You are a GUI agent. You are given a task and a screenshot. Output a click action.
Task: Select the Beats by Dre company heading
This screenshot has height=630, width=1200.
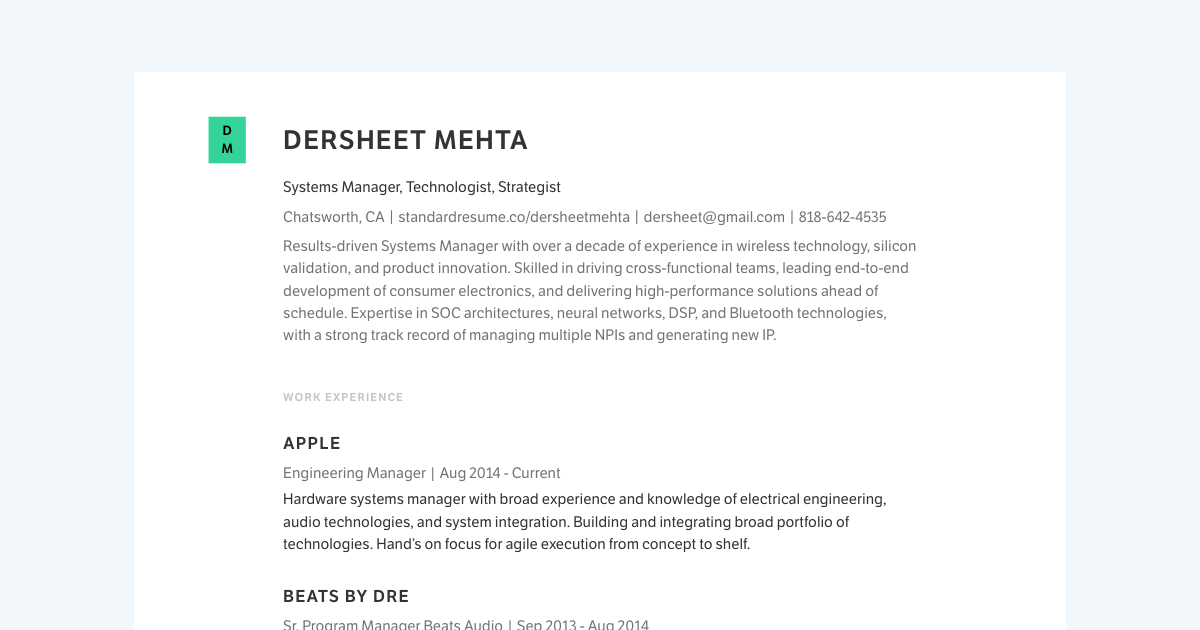(346, 596)
